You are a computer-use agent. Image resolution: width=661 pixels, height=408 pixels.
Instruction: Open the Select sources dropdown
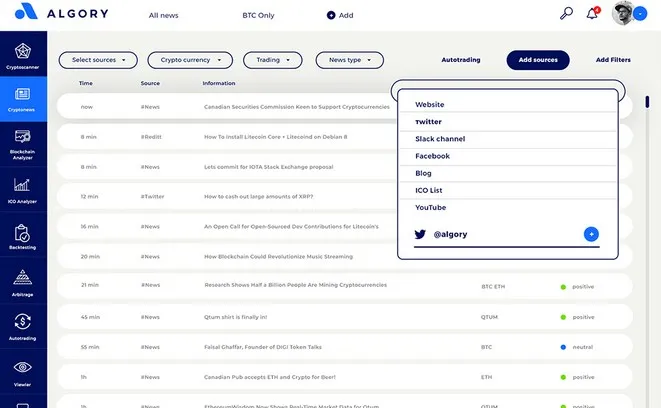point(98,60)
